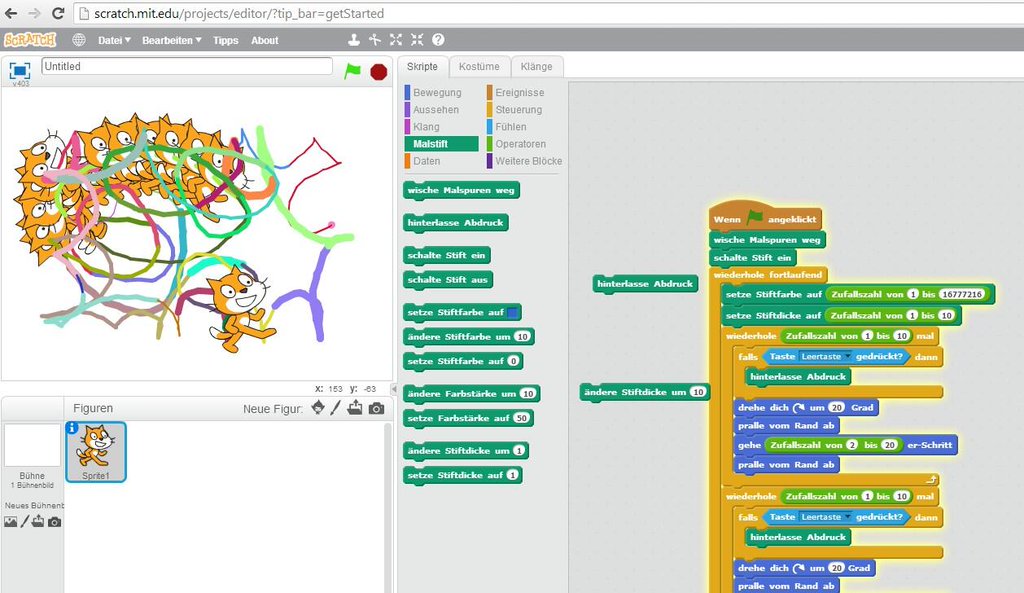Open the About link

pyautogui.click(x=264, y=40)
